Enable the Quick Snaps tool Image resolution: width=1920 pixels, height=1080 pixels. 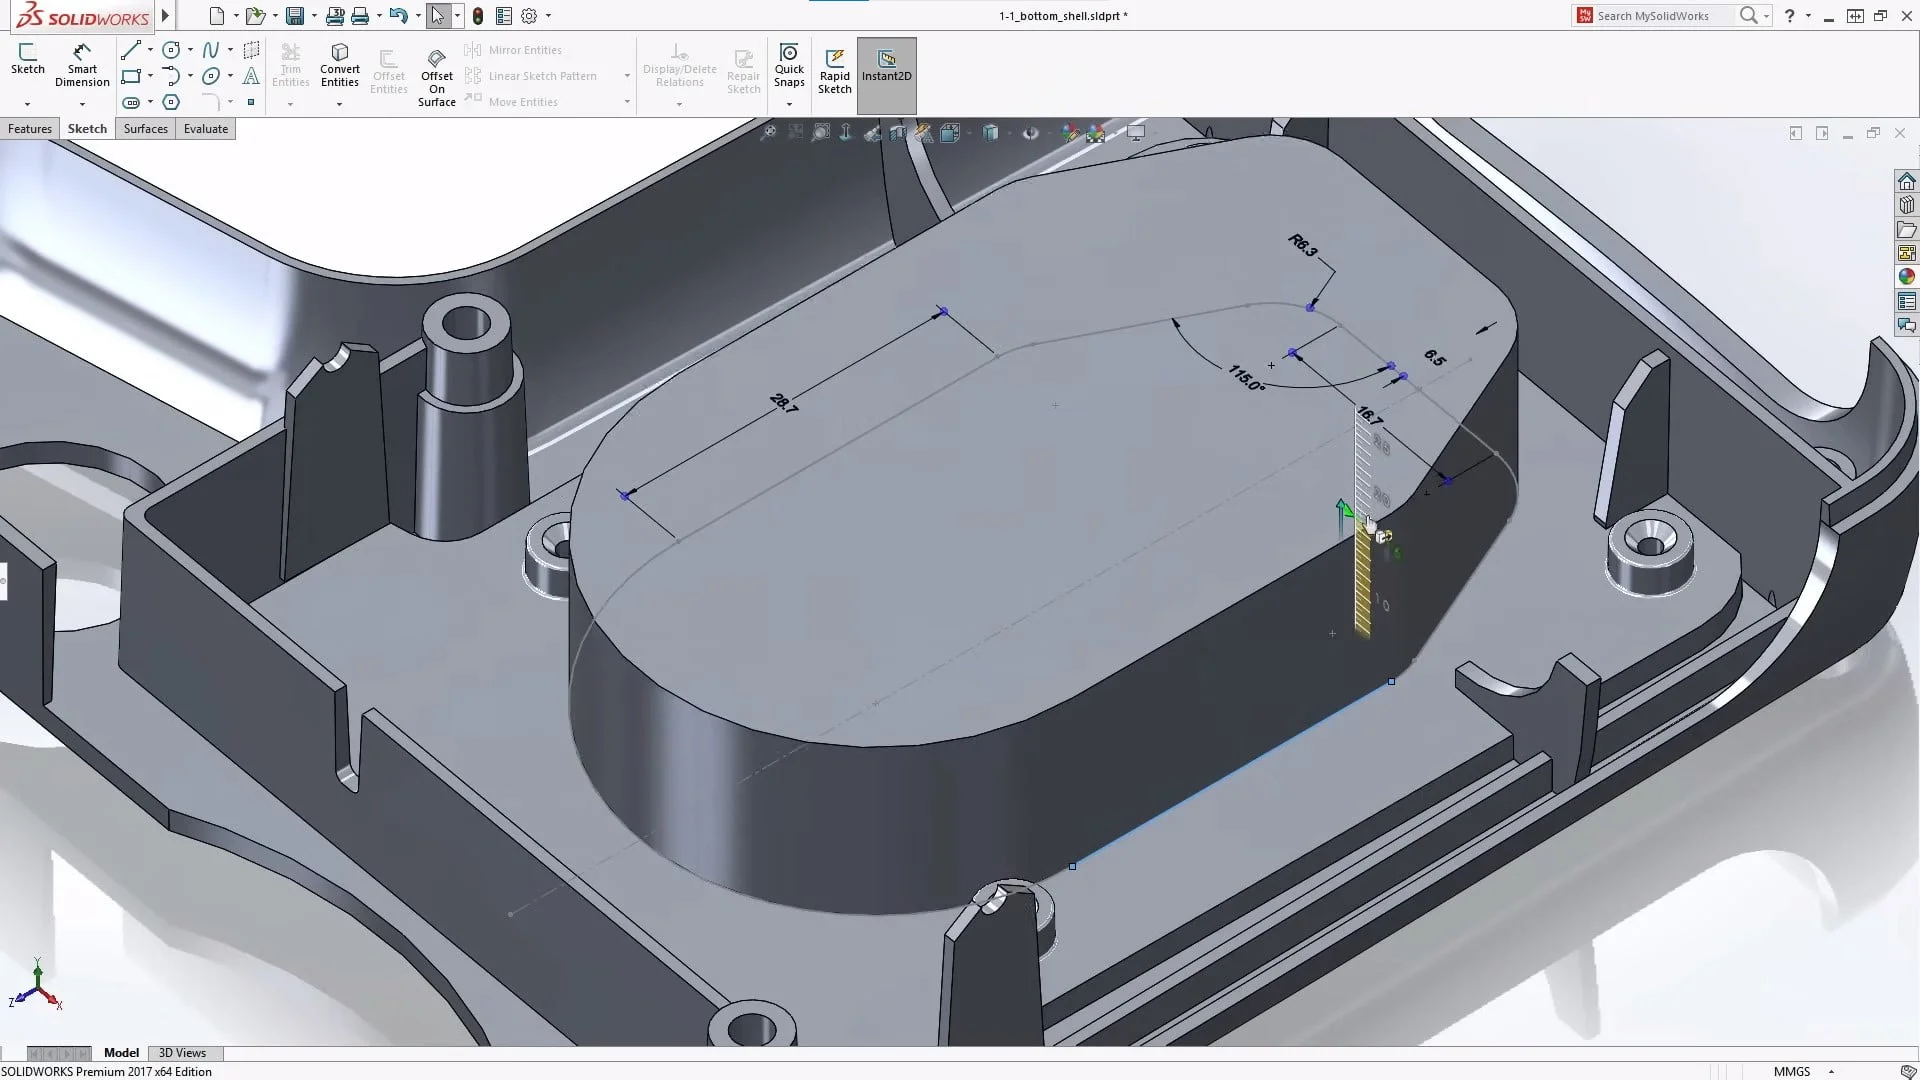789,65
